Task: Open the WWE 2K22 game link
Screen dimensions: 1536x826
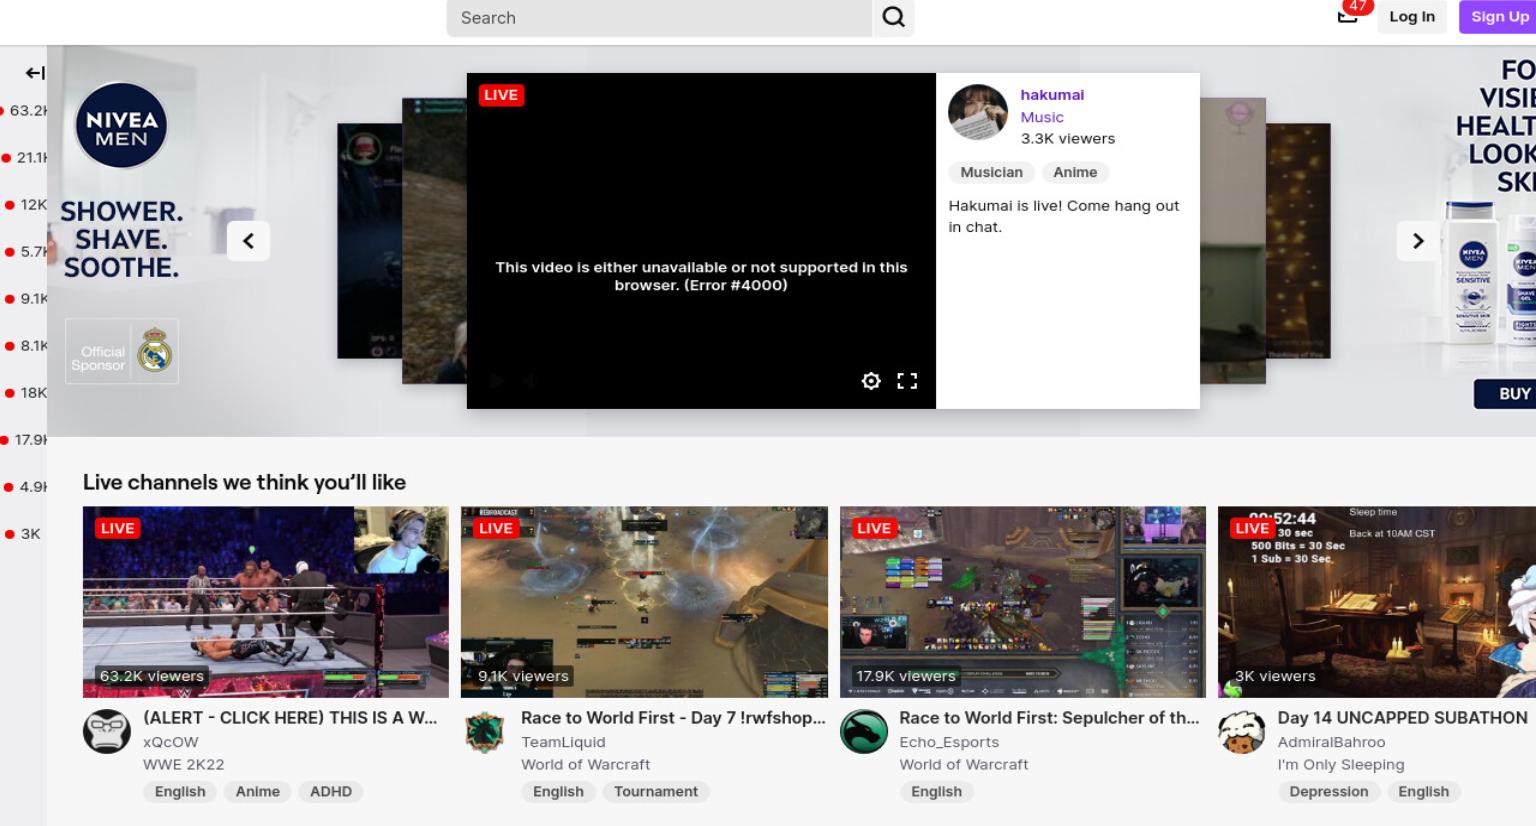Action: (183, 764)
